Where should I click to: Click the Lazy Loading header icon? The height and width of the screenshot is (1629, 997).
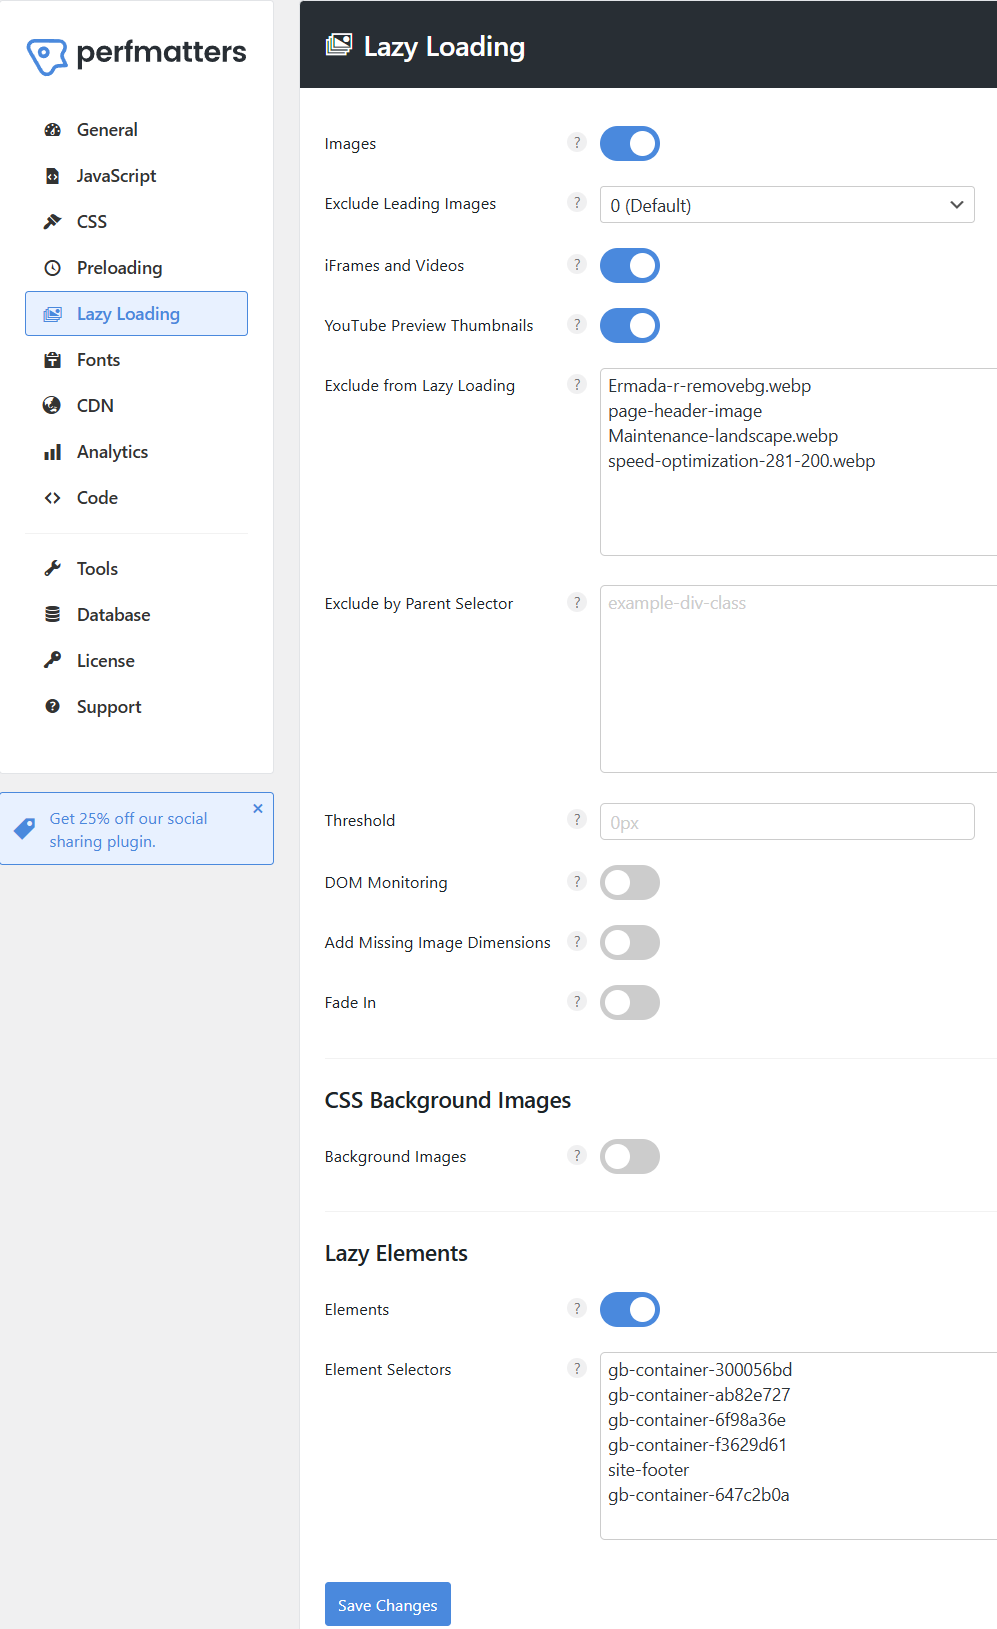pos(339,45)
